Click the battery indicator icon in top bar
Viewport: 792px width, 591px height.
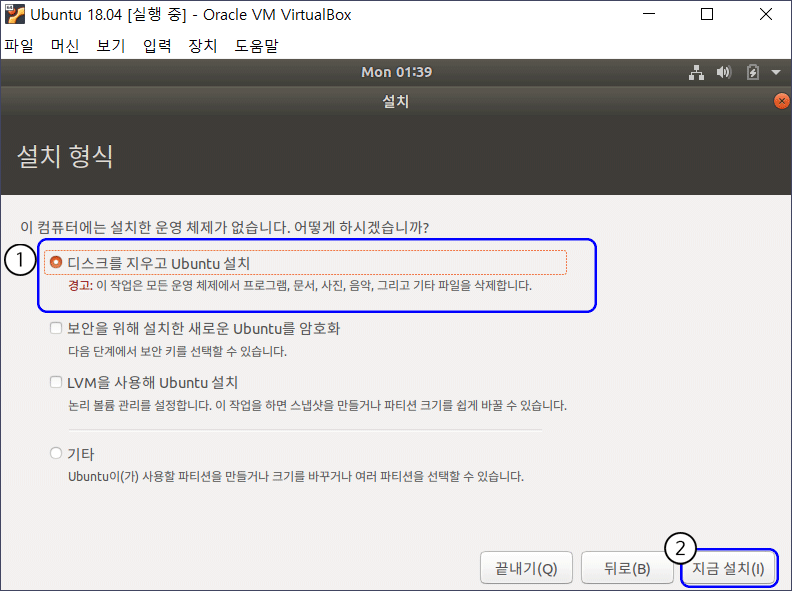click(x=753, y=72)
